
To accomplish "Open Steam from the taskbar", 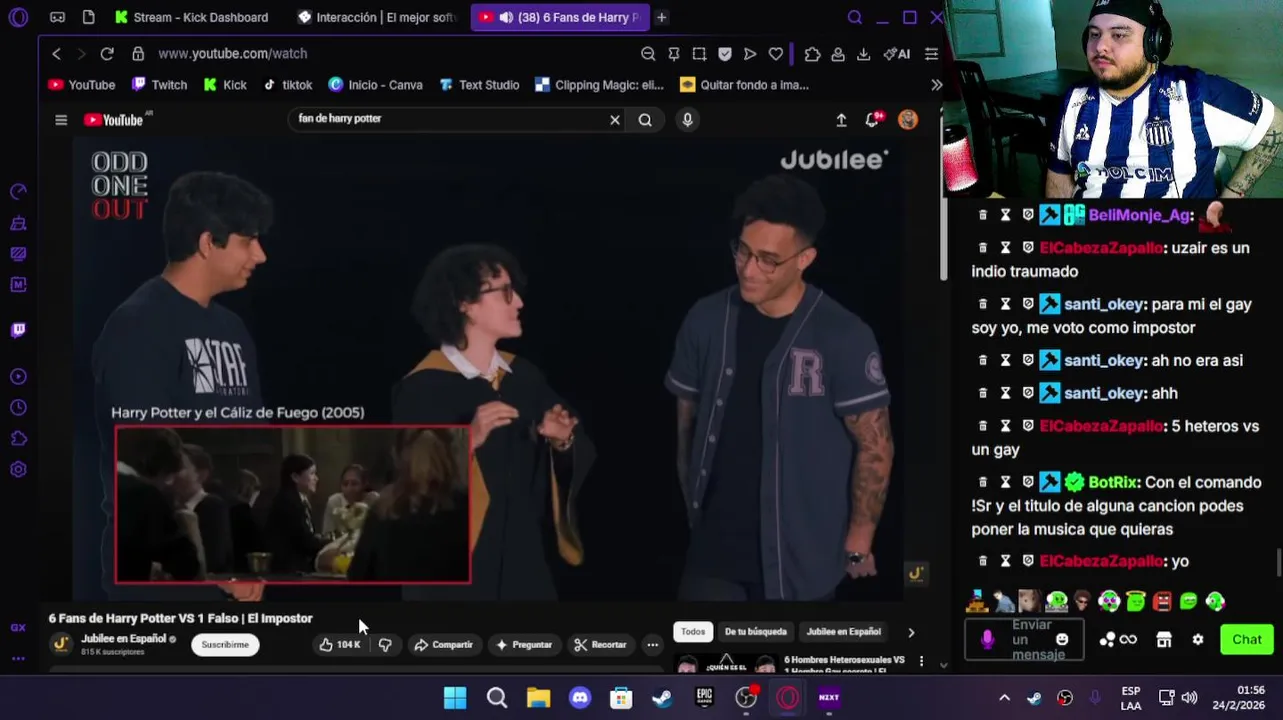I will tap(662, 698).
